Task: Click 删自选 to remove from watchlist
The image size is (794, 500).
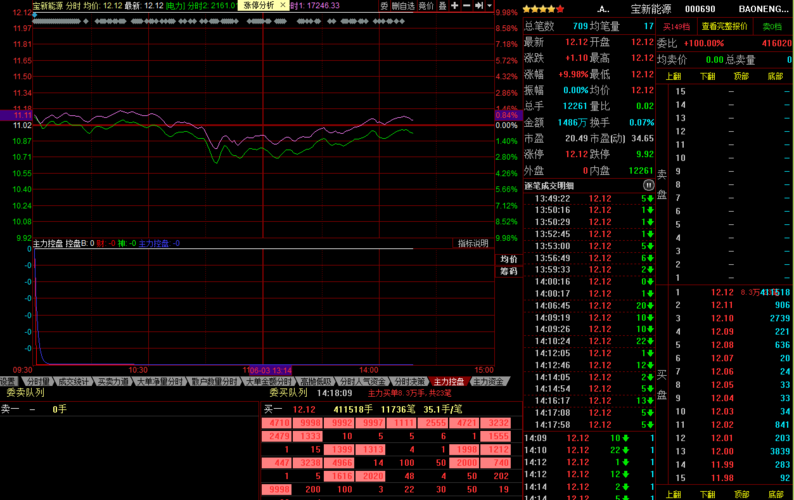Action: click(x=403, y=6)
